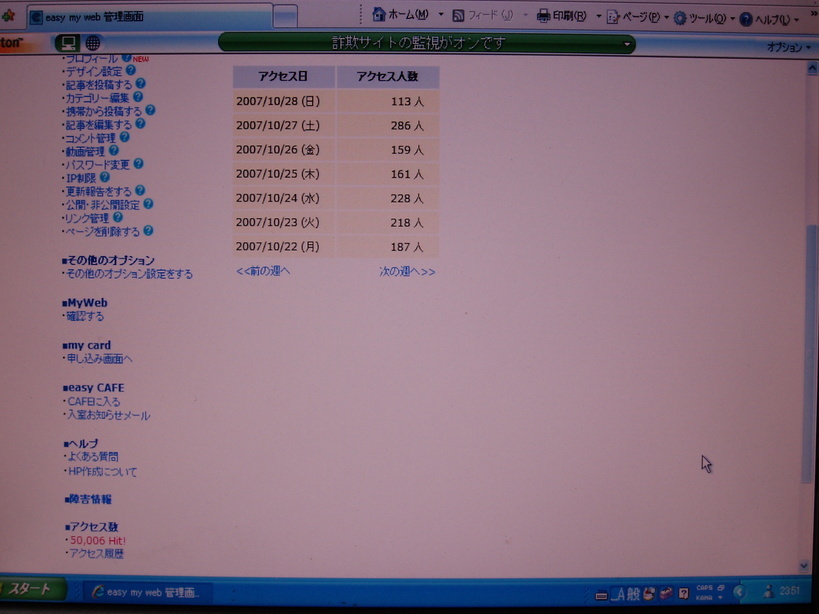The width and height of the screenshot is (819, 614).
Task: Click the Print (印刷) printer icon
Action: coord(543,16)
